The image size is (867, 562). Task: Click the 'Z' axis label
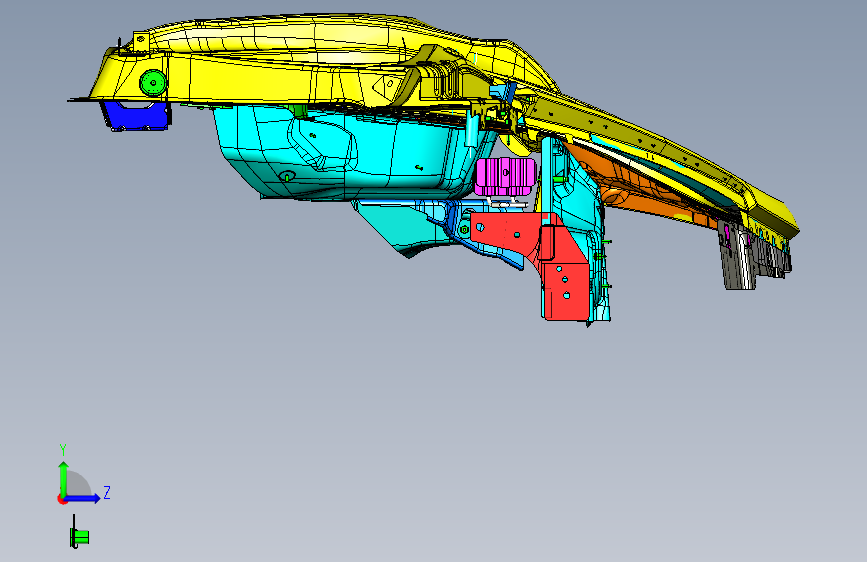point(107,492)
